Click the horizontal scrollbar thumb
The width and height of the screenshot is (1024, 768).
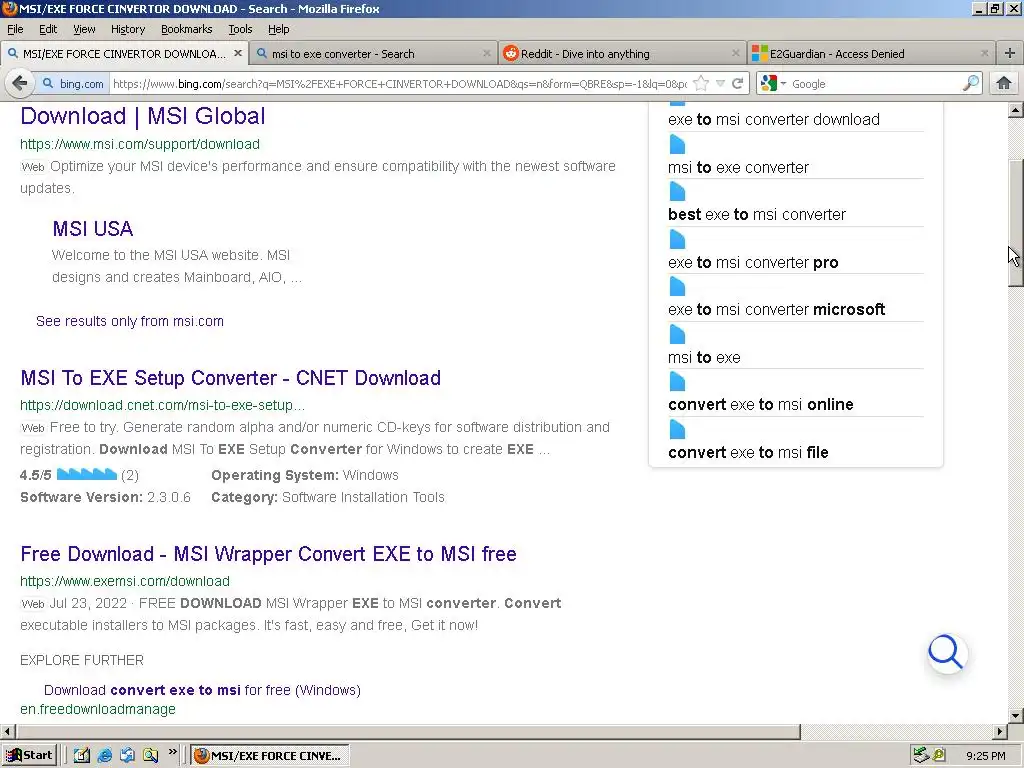coord(408,731)
